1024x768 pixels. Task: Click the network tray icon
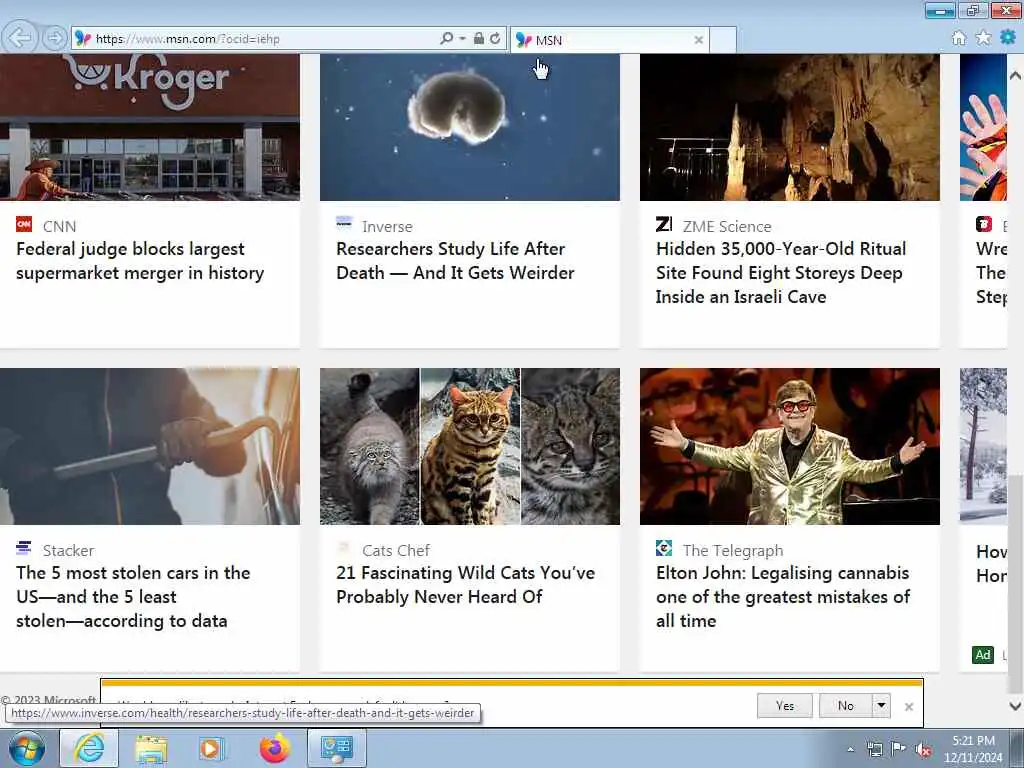coord(874,749)
